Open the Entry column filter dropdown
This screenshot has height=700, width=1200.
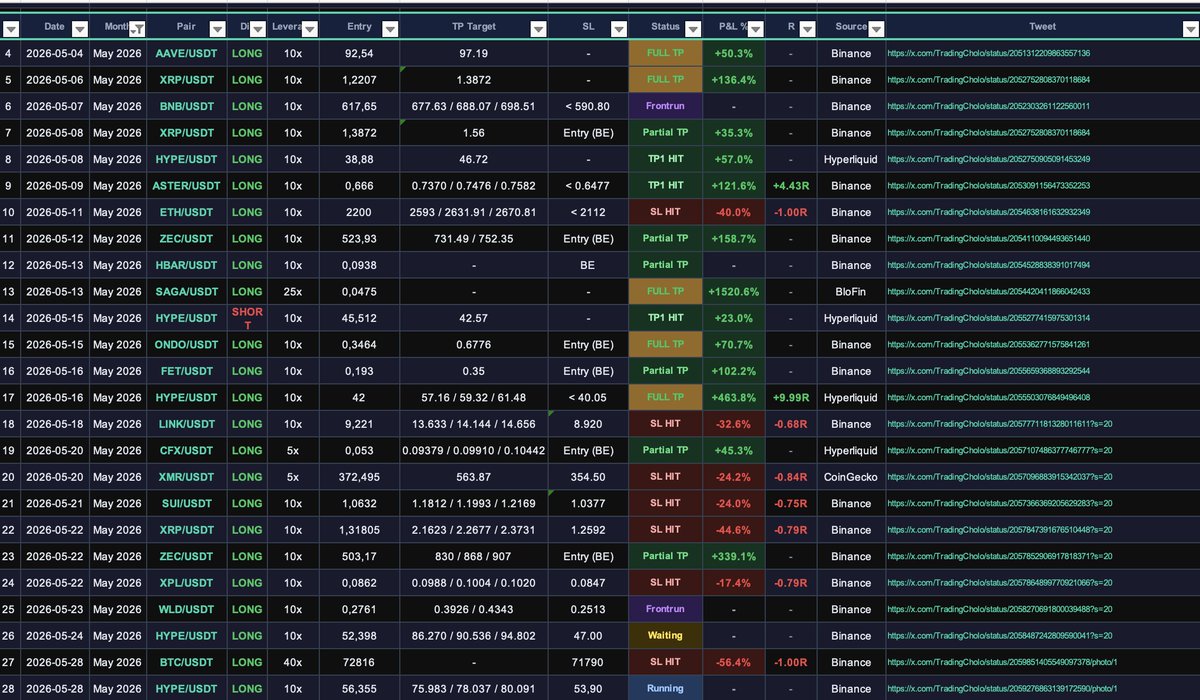[390, 28]
